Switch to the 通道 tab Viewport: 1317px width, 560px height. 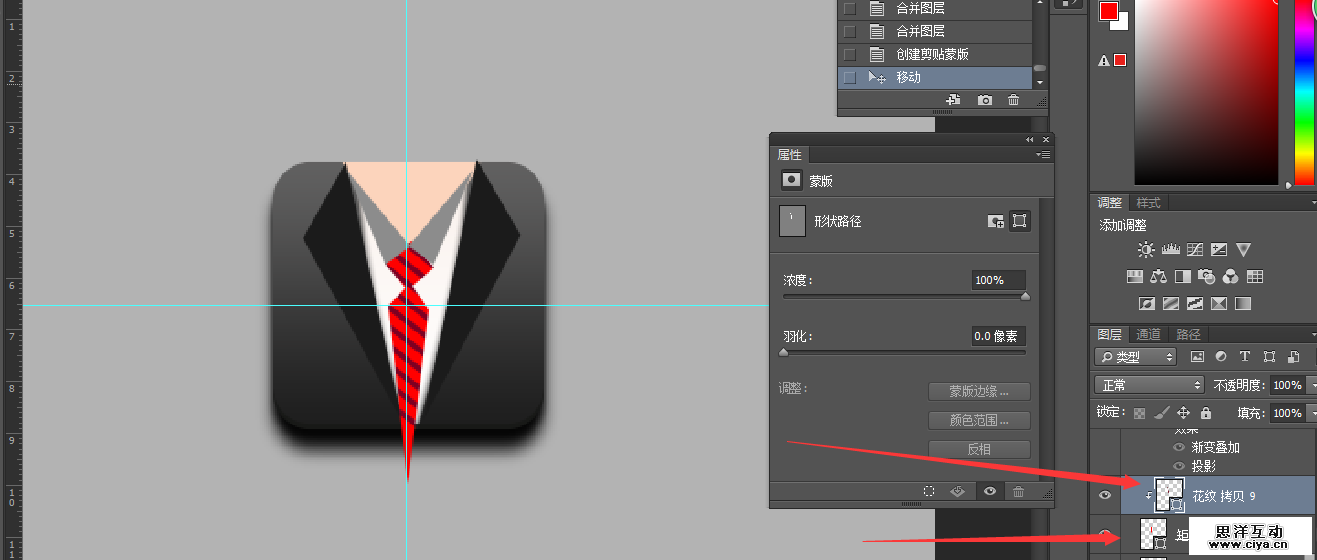coord(1148,335)
